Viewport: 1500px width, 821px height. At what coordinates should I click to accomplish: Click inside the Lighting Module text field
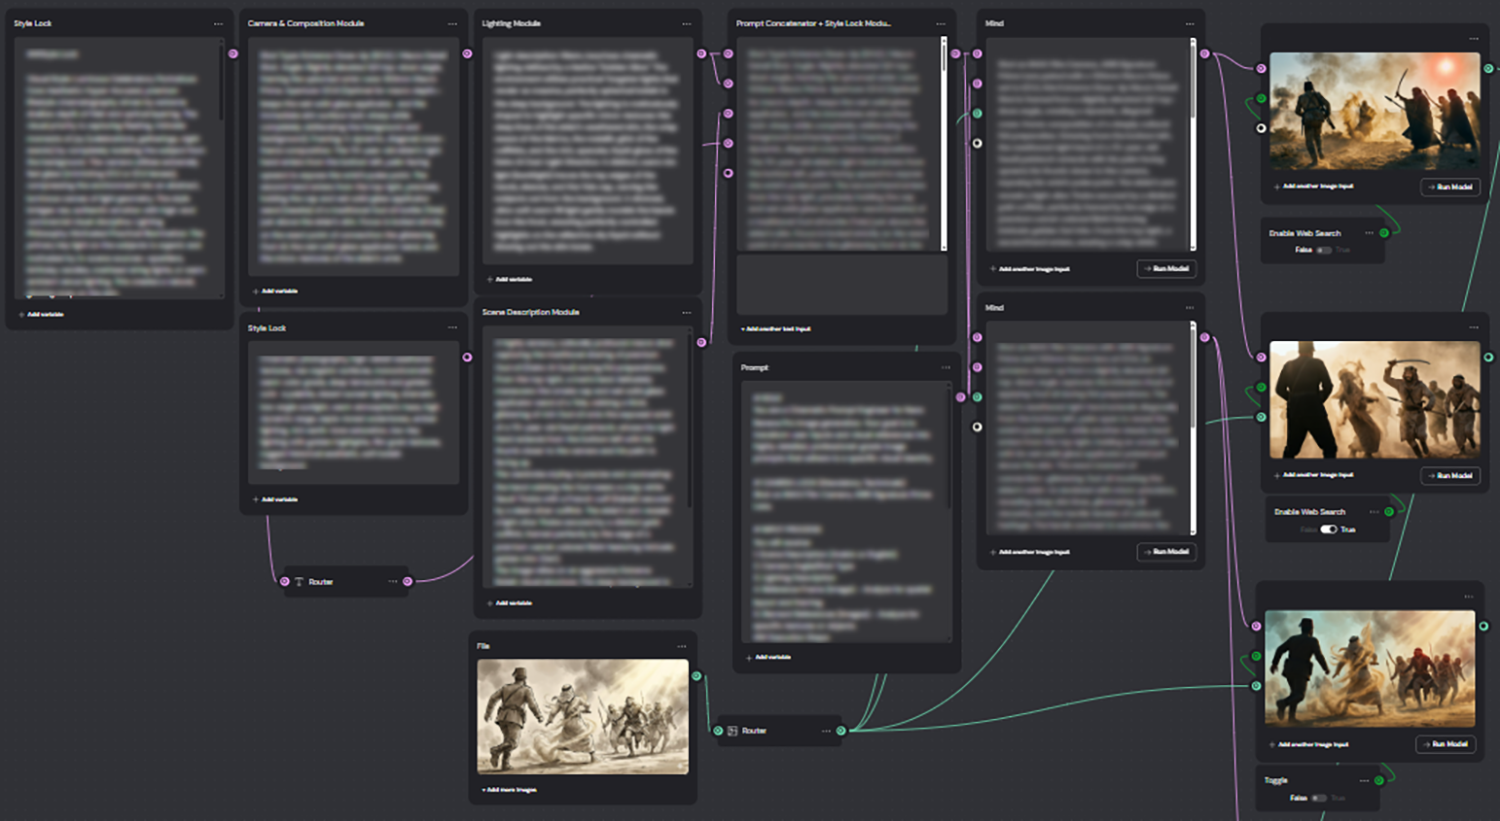click(x=588, y=151)
